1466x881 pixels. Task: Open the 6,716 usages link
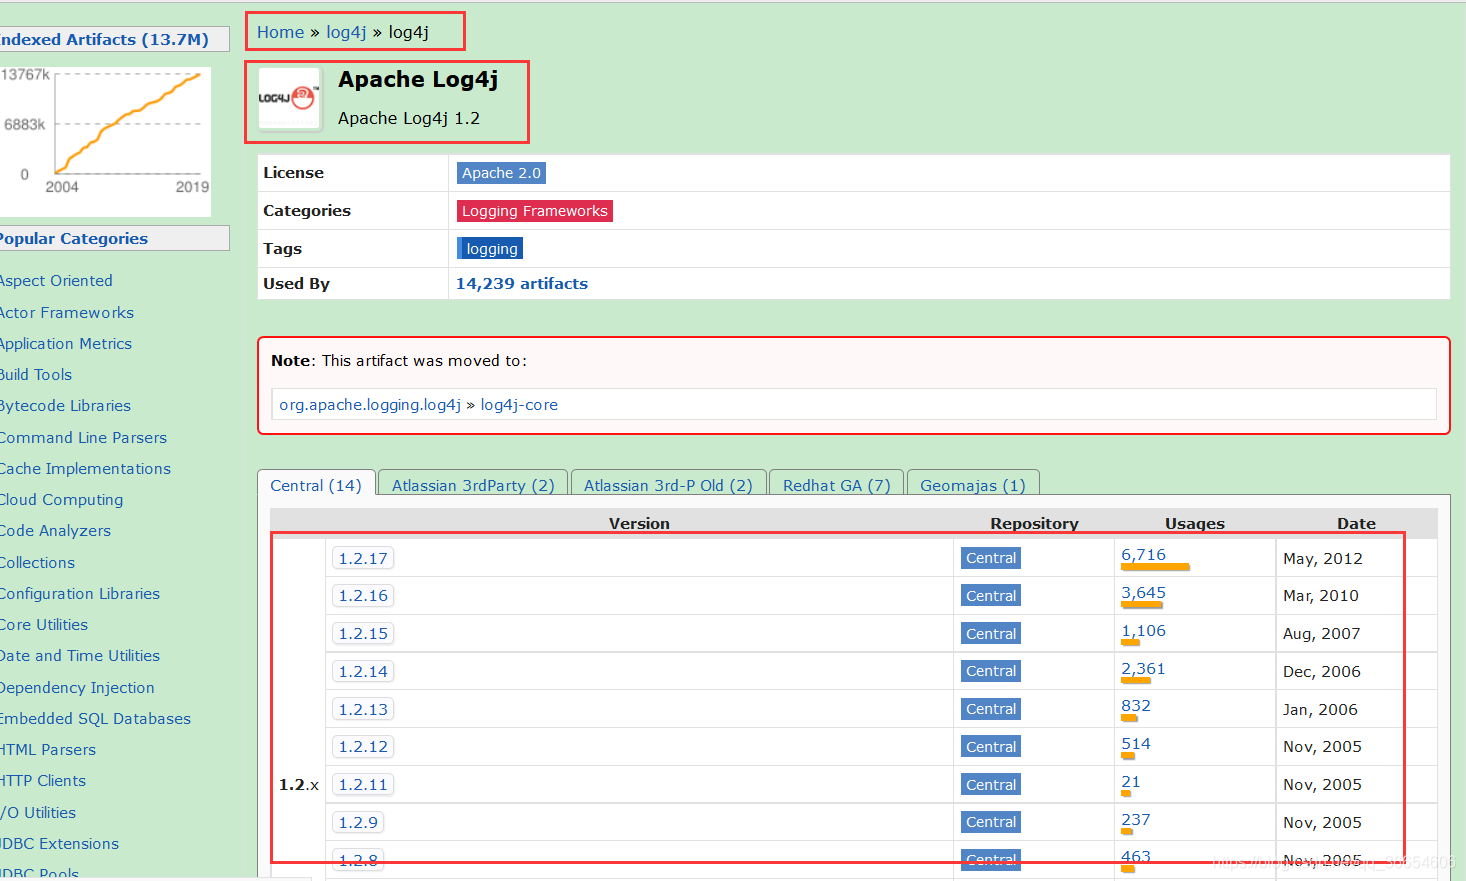[x=1143, y=555]
